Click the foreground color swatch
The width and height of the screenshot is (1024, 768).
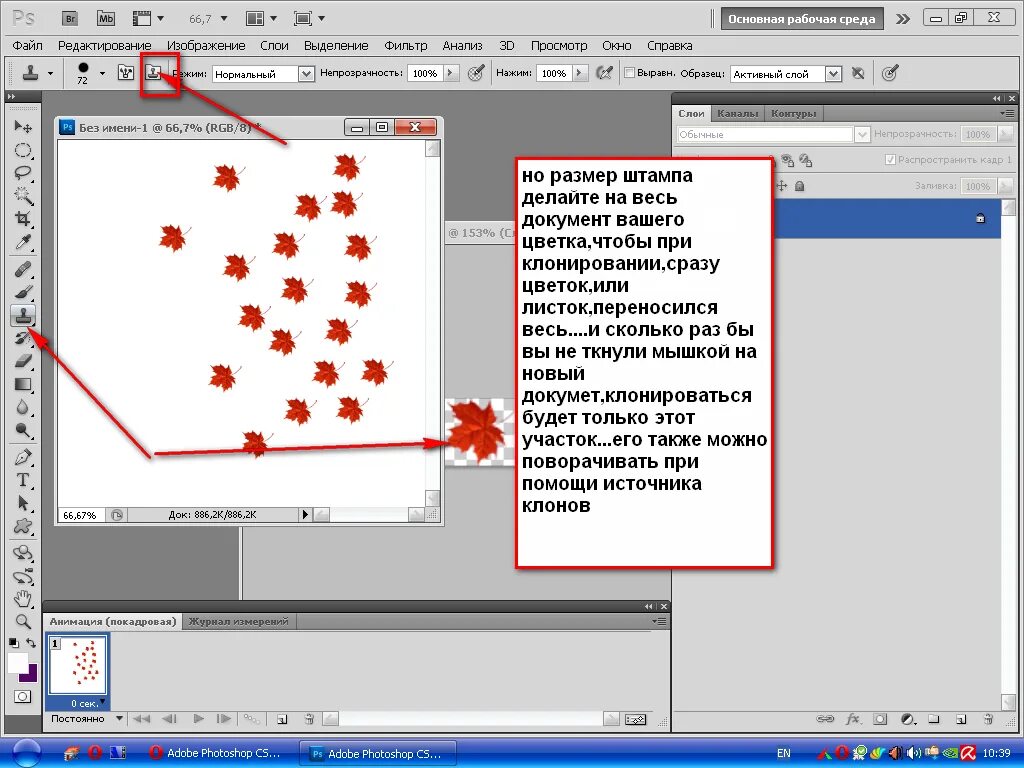click(18, 662)
